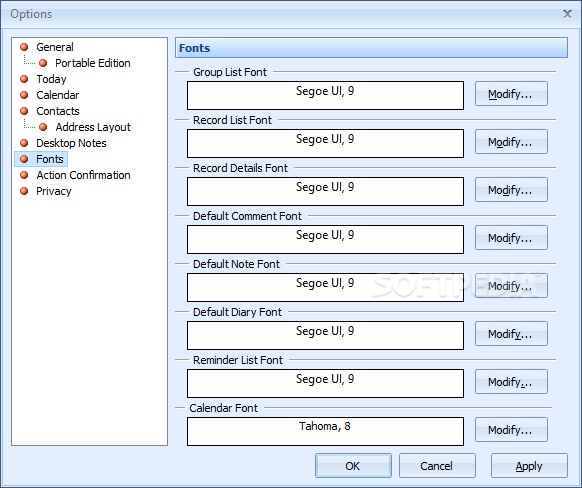Image resolution: width=582 pixels, height=488 pixels.
Task: Go to the Calendar options page
Action: [x=58, y=95]
